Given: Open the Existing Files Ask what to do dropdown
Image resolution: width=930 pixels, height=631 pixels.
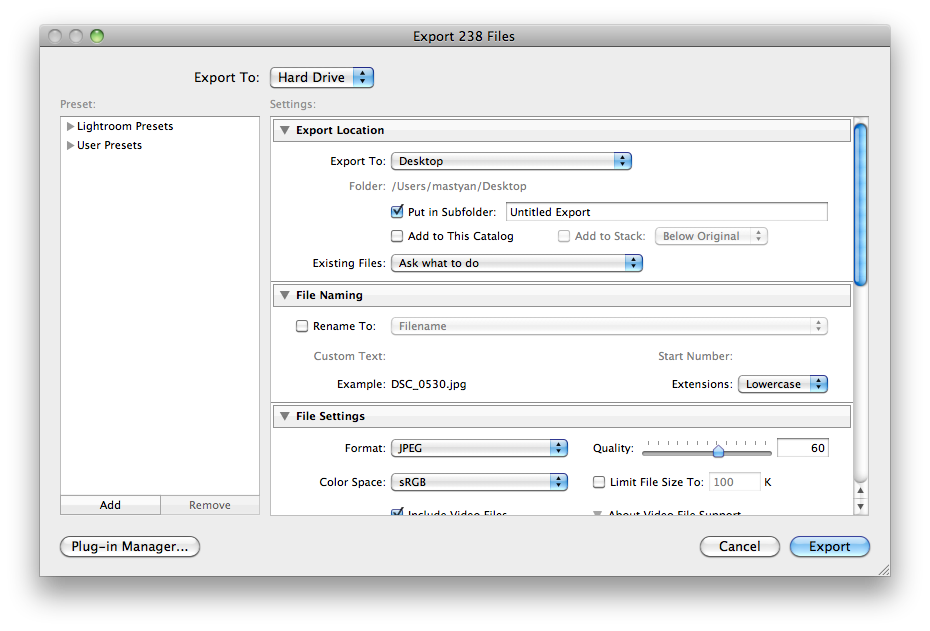Looking at the screenshot, I should pyautogui.click(x=517, y=263).
